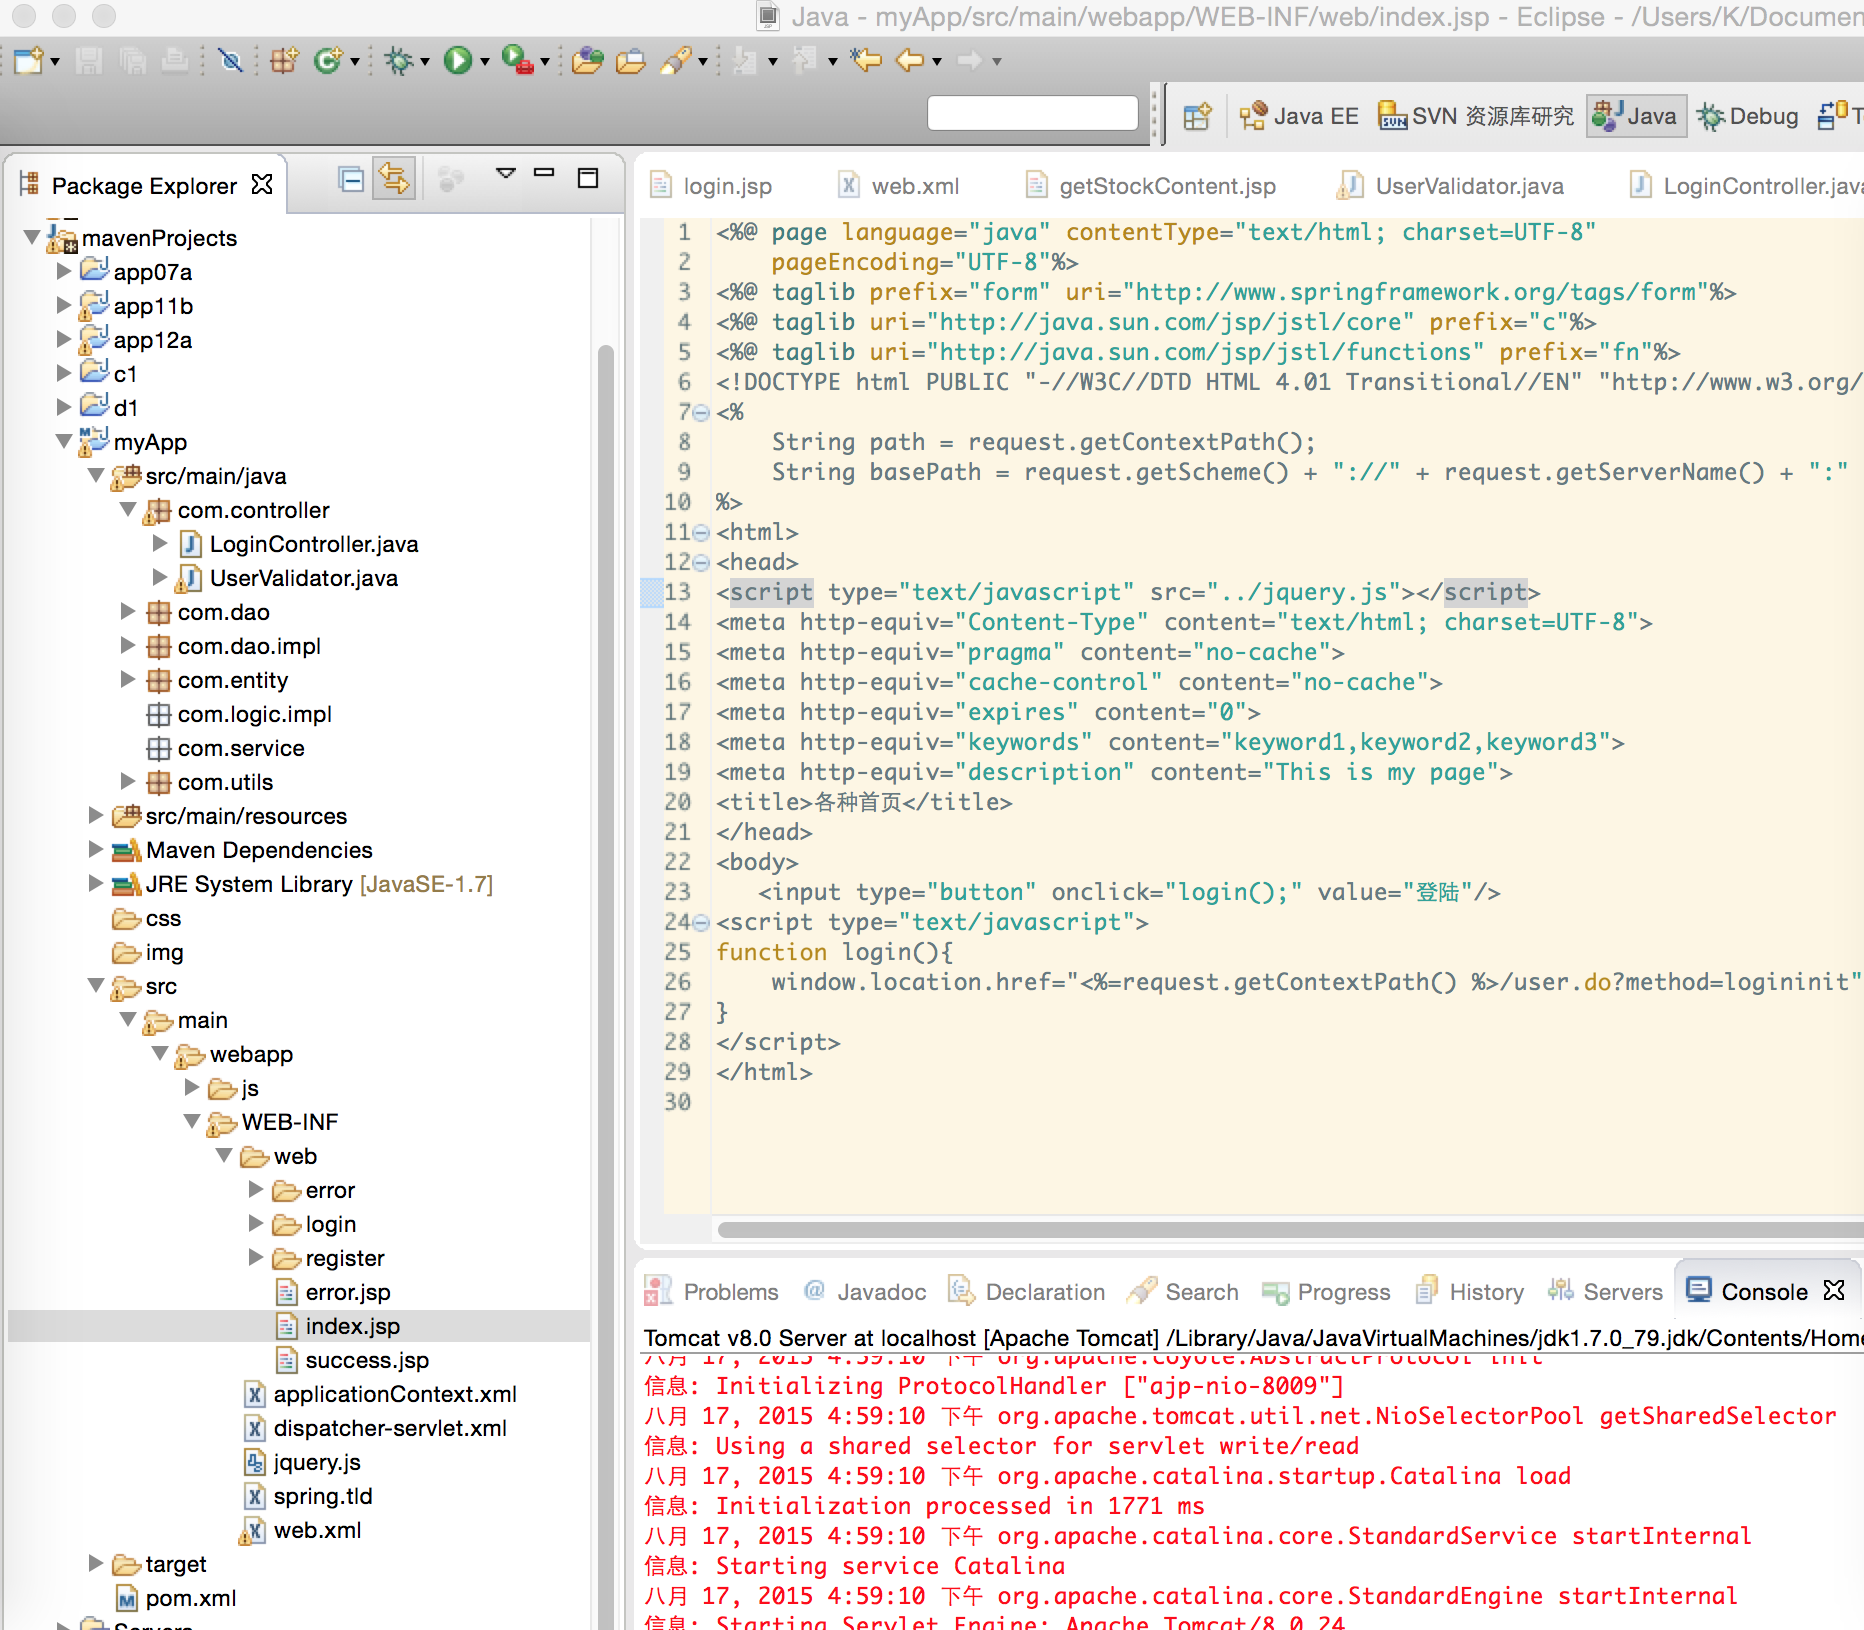Image resolution: width=1864 pixels, height=1630 pixels.
Task: Switch to the Problems view tab
Action: coord(712,1292)
